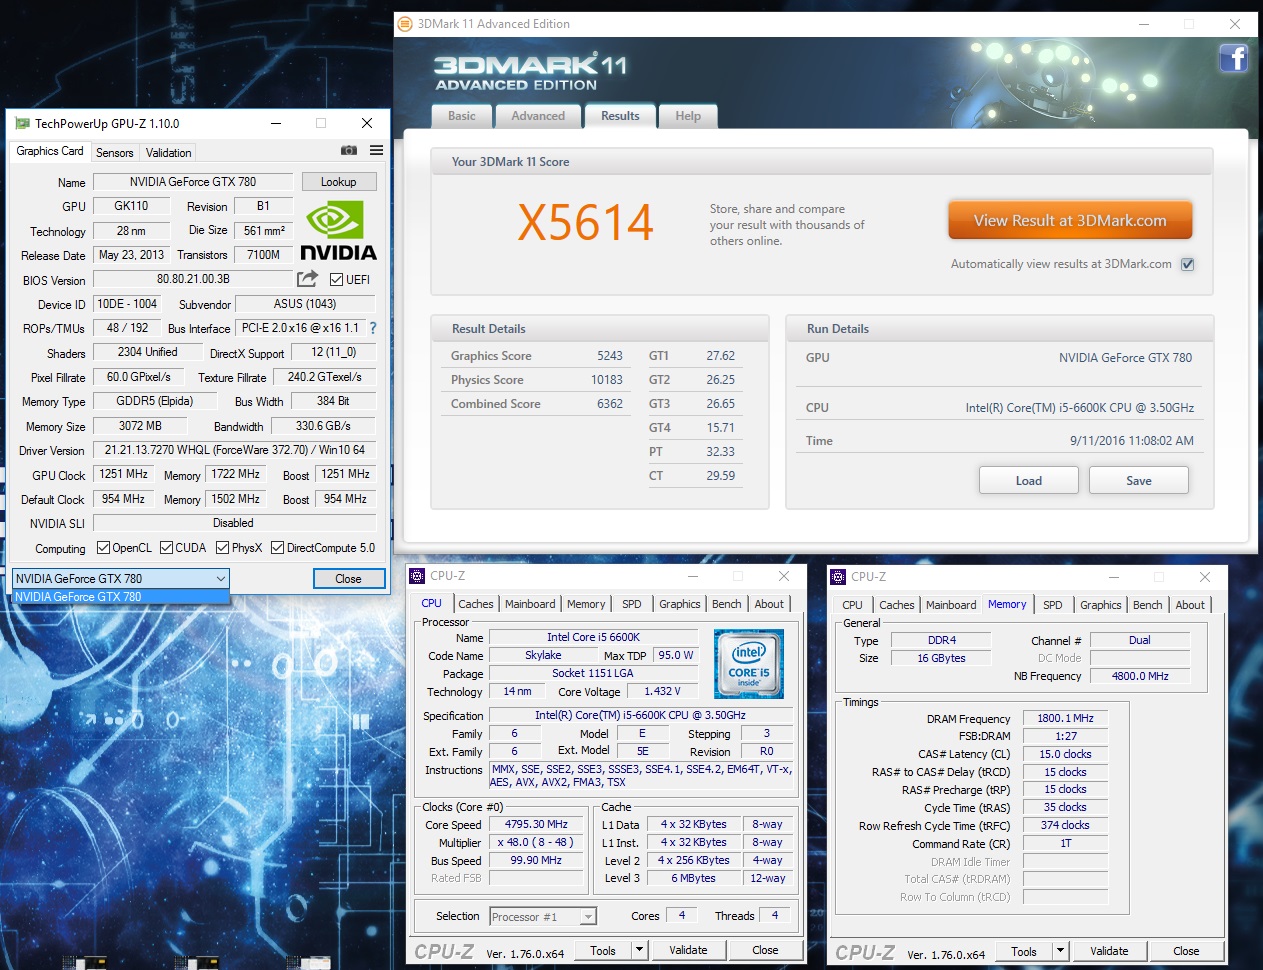The width and height of the screenshot is (1263, 970).
Task: Click Graphics Score value 5243
Action: (x=610, y=356)
